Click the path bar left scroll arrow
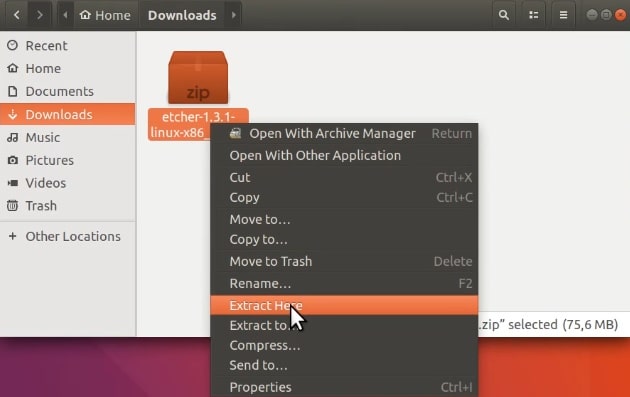Screen dimensions: 630x397 point(65,15)
